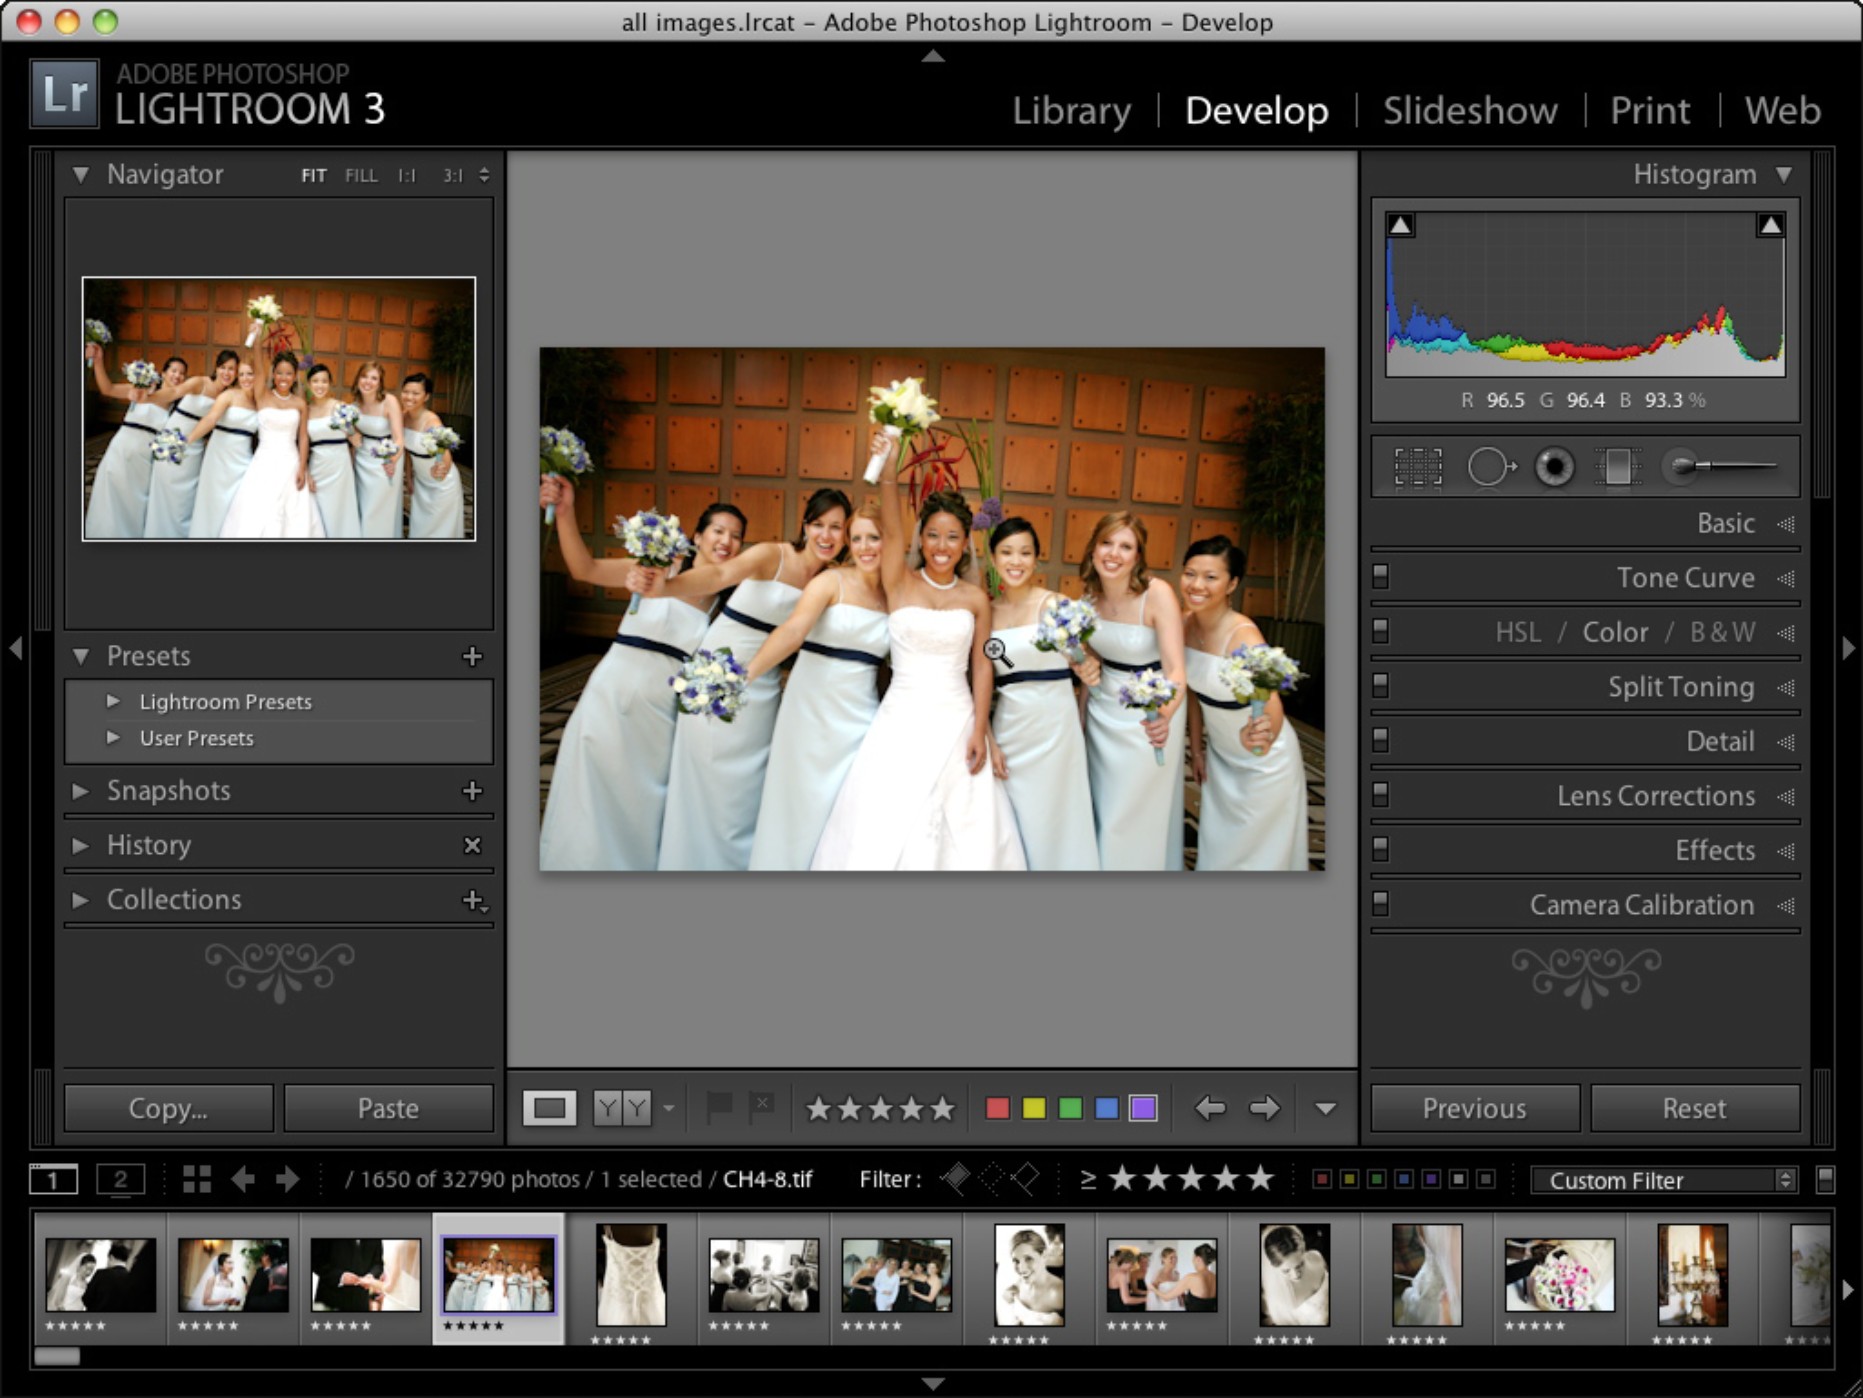Viewport: 1863px width, 1398px height.
Task: Toggle Camera Calibration panel switch
Action: 1381,904
